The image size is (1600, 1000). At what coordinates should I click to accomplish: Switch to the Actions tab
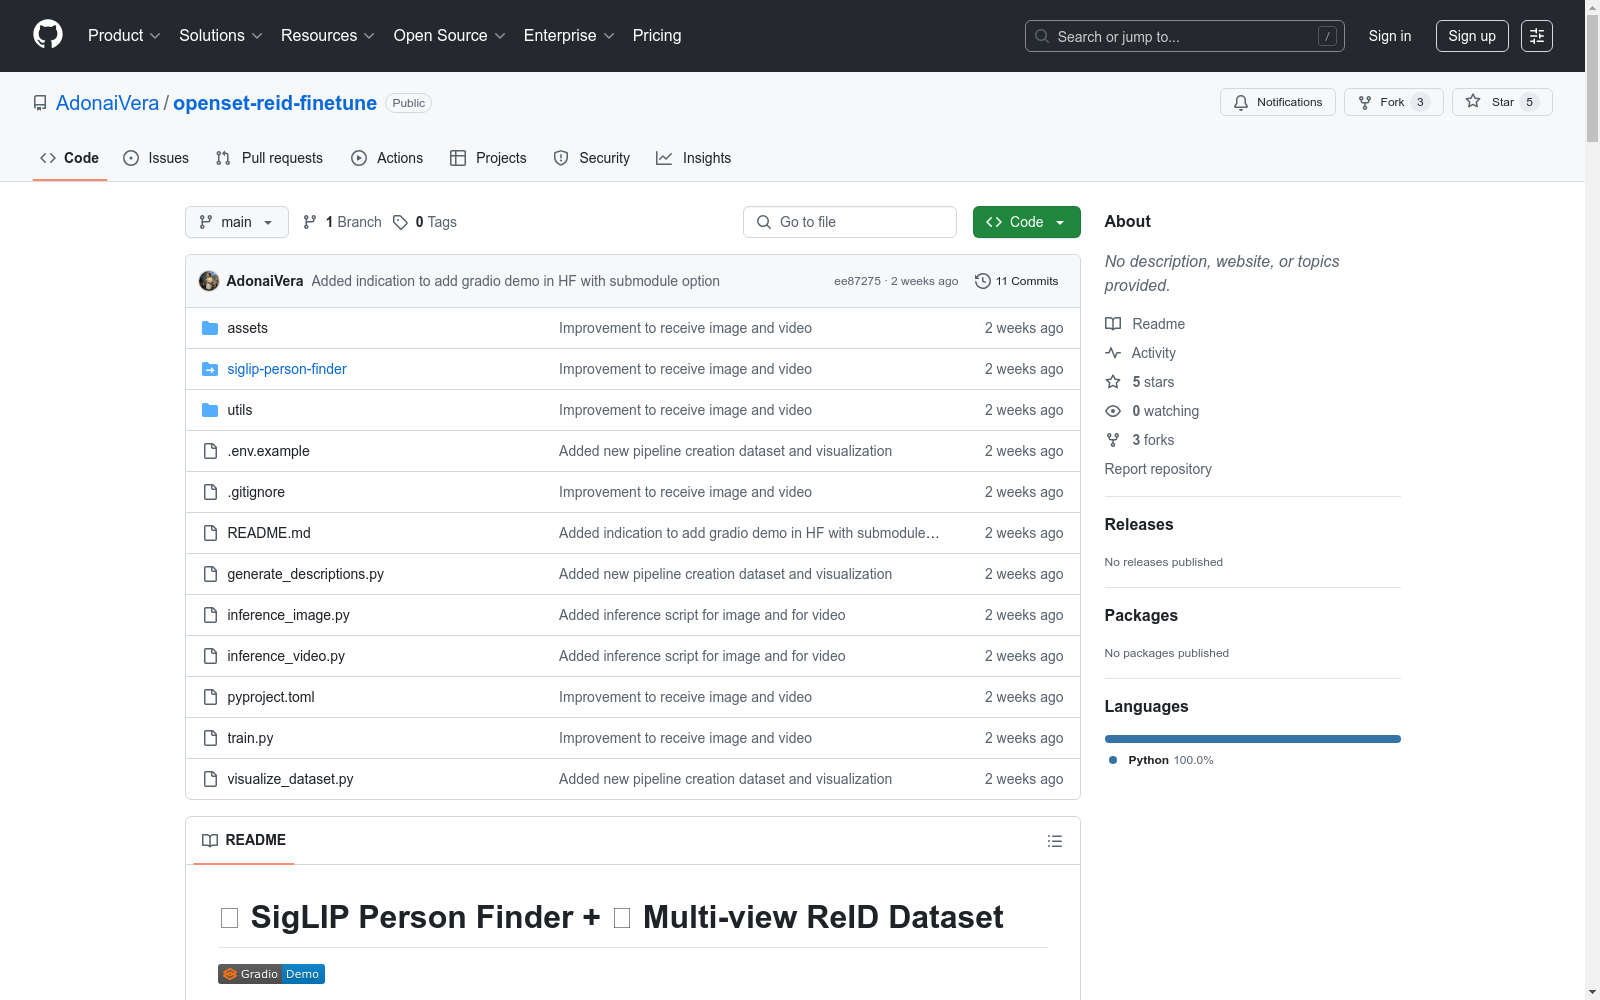[x=387, y=158]
